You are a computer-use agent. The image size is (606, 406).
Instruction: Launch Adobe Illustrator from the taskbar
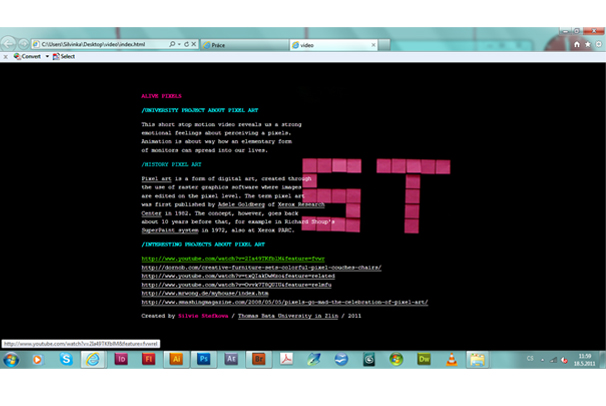pyautogui.click(x=176, y=359)
